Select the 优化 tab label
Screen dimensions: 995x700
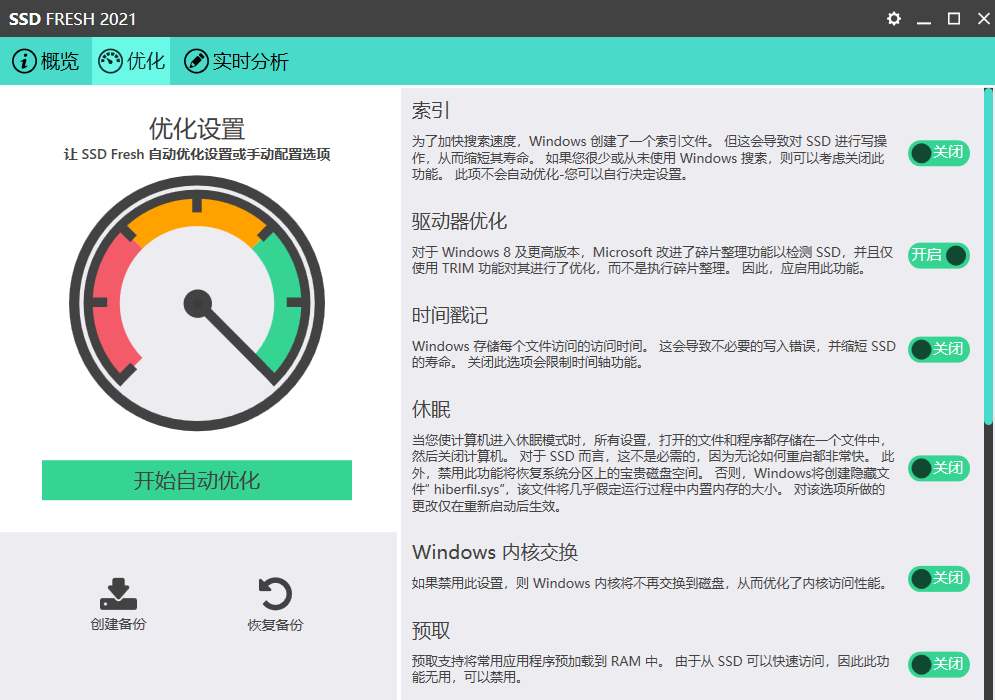pyautogui.click(x=146, y=61)
